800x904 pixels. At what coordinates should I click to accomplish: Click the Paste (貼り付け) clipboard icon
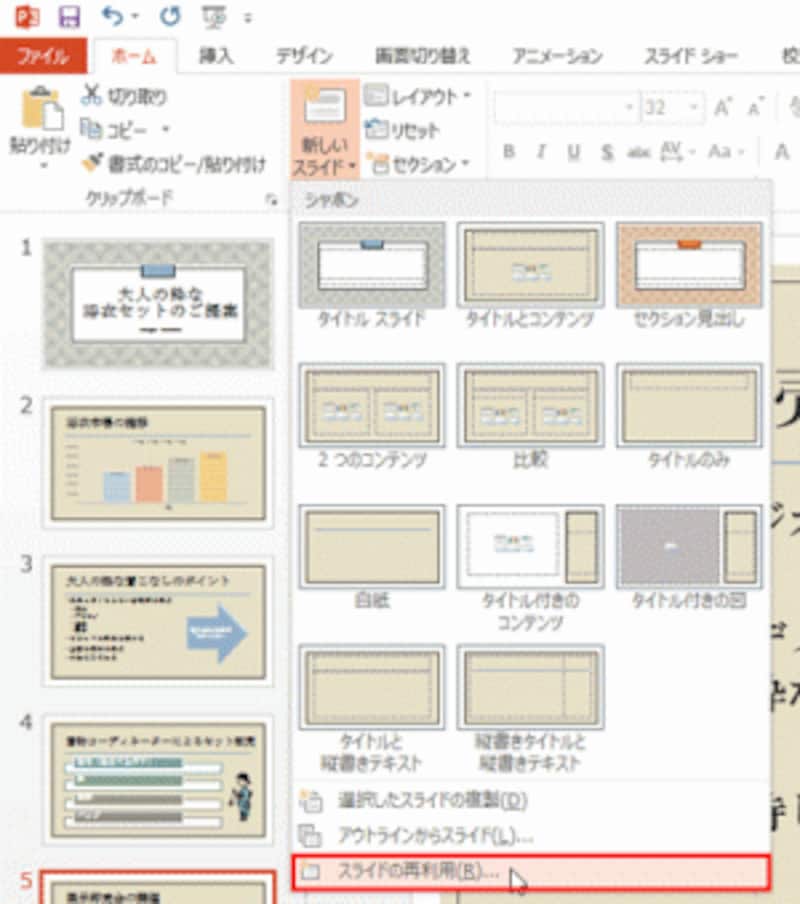click(42, 109)
